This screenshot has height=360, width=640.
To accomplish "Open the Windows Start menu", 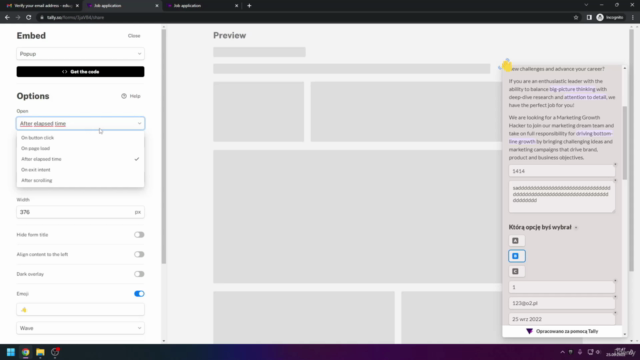I will tap(11, 352).
